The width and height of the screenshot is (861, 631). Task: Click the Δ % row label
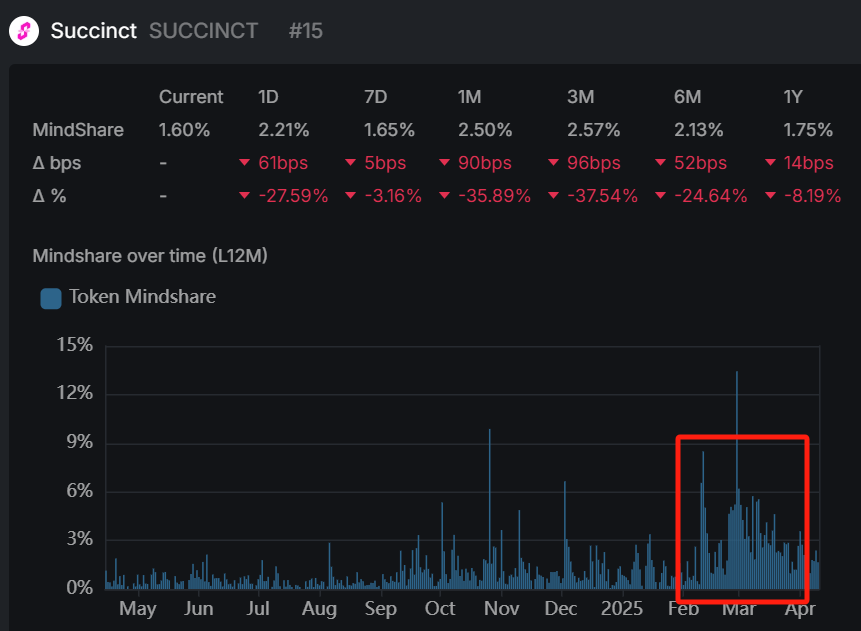point(49,196)
